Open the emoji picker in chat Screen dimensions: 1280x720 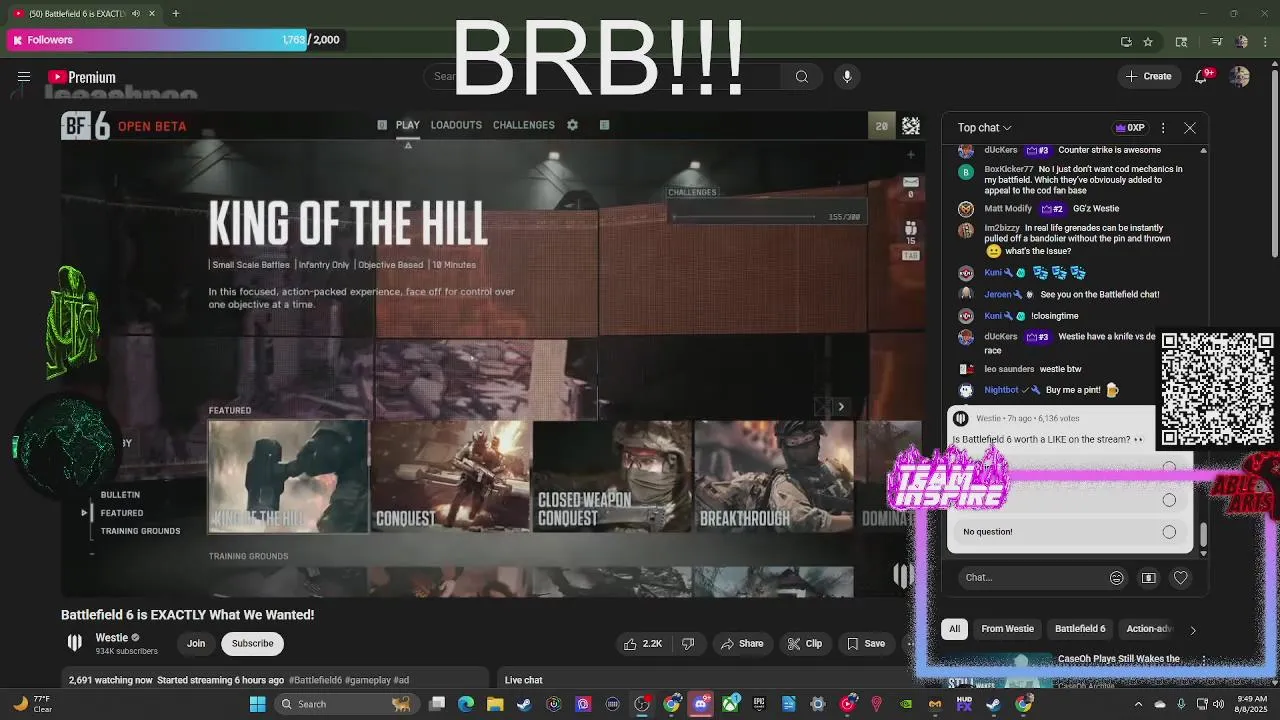pyautogui.click(x=1117, y=577)
